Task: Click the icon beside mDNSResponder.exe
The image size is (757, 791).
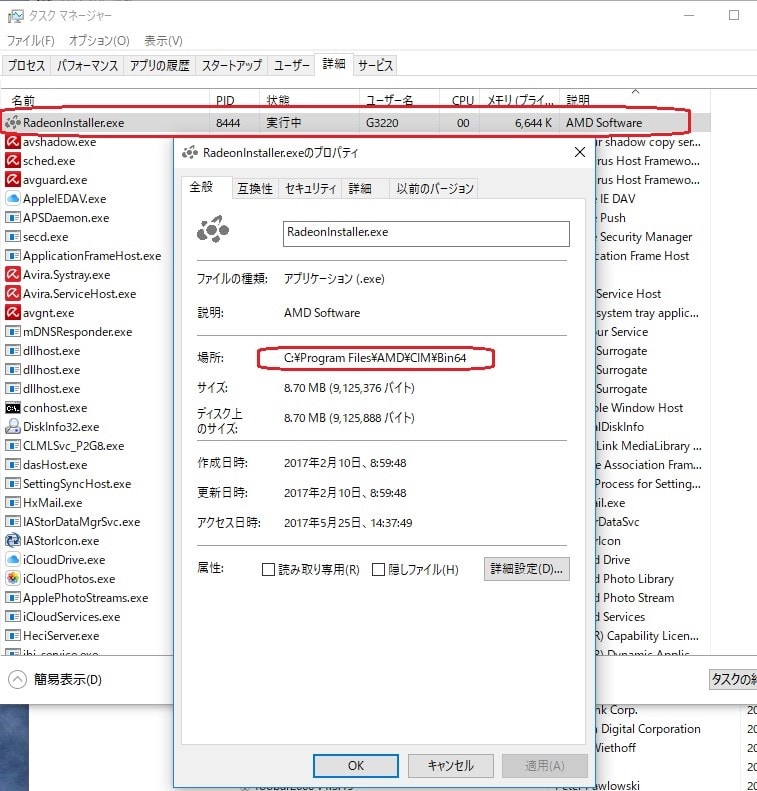Action: 13,331
